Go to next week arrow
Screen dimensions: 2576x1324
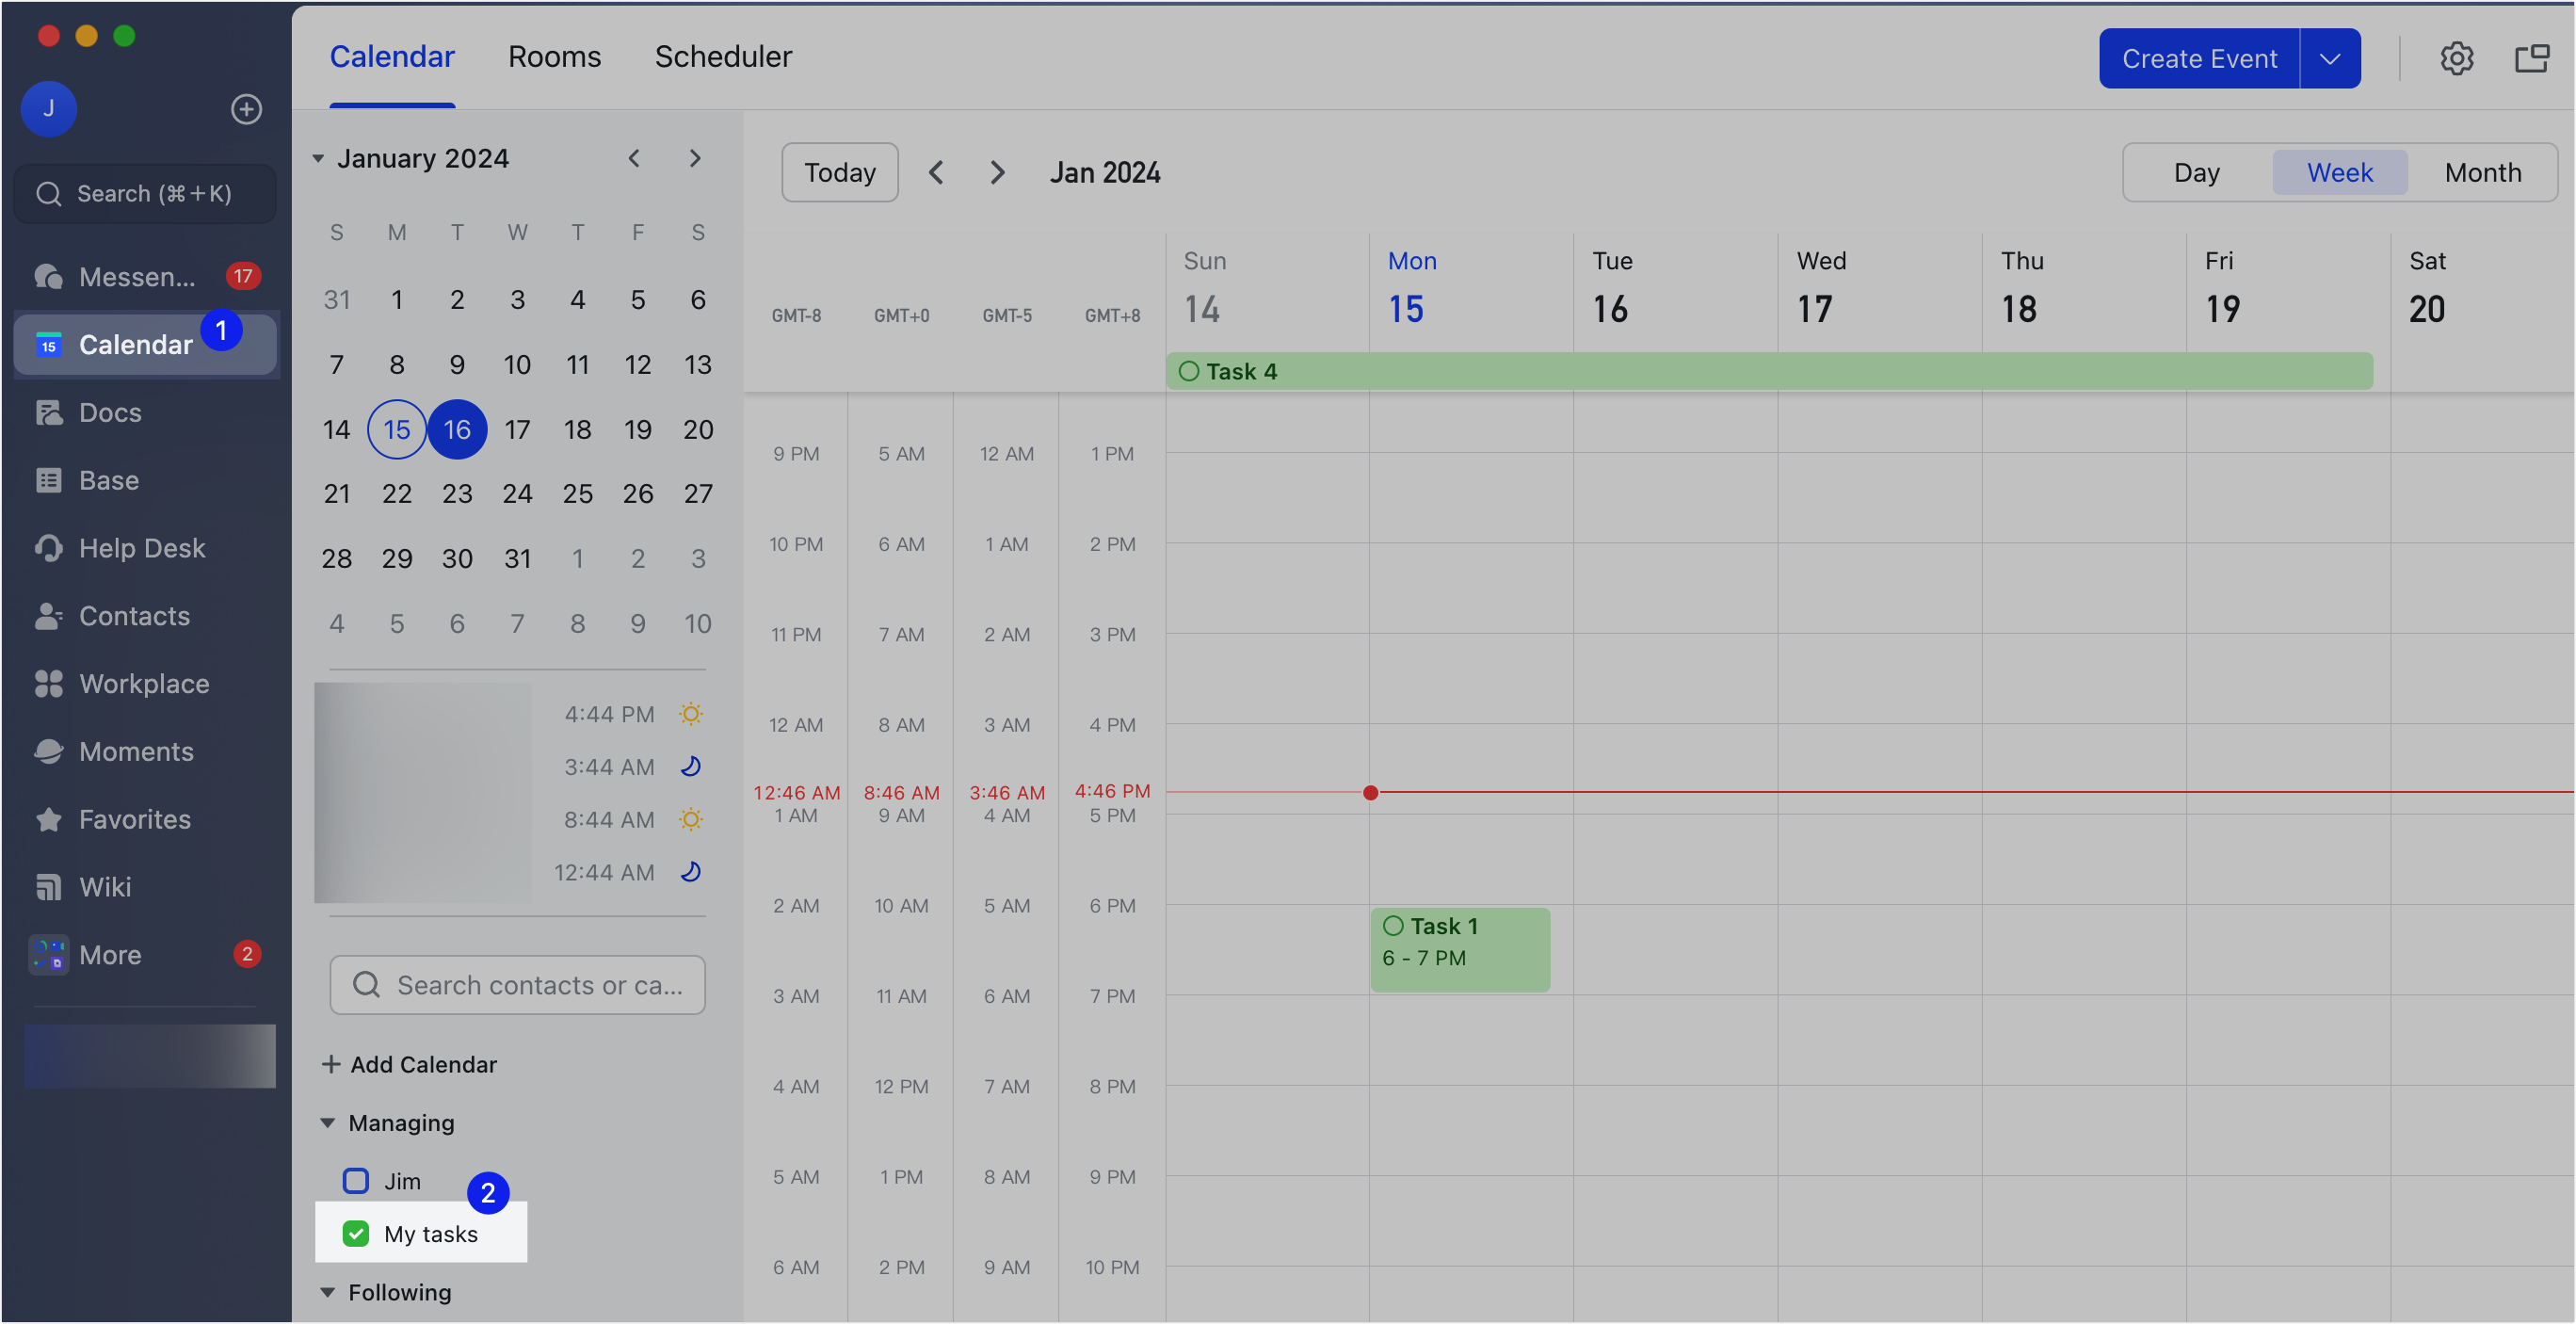coord(996,173)
